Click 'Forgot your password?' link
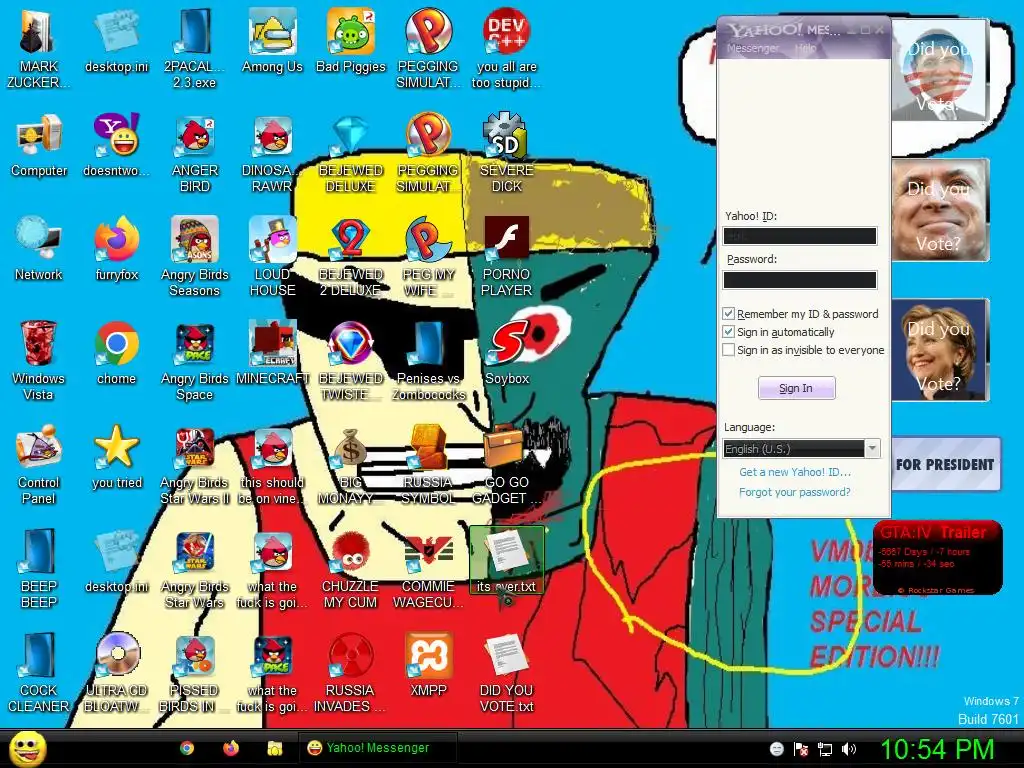The height and width of the screenshot is (768, 1024). pos(794,492)
